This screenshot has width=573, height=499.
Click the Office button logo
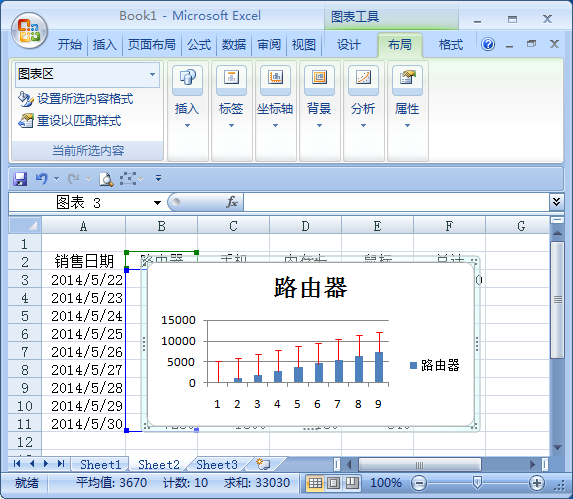pyautogui.click(x=29, y=31)
